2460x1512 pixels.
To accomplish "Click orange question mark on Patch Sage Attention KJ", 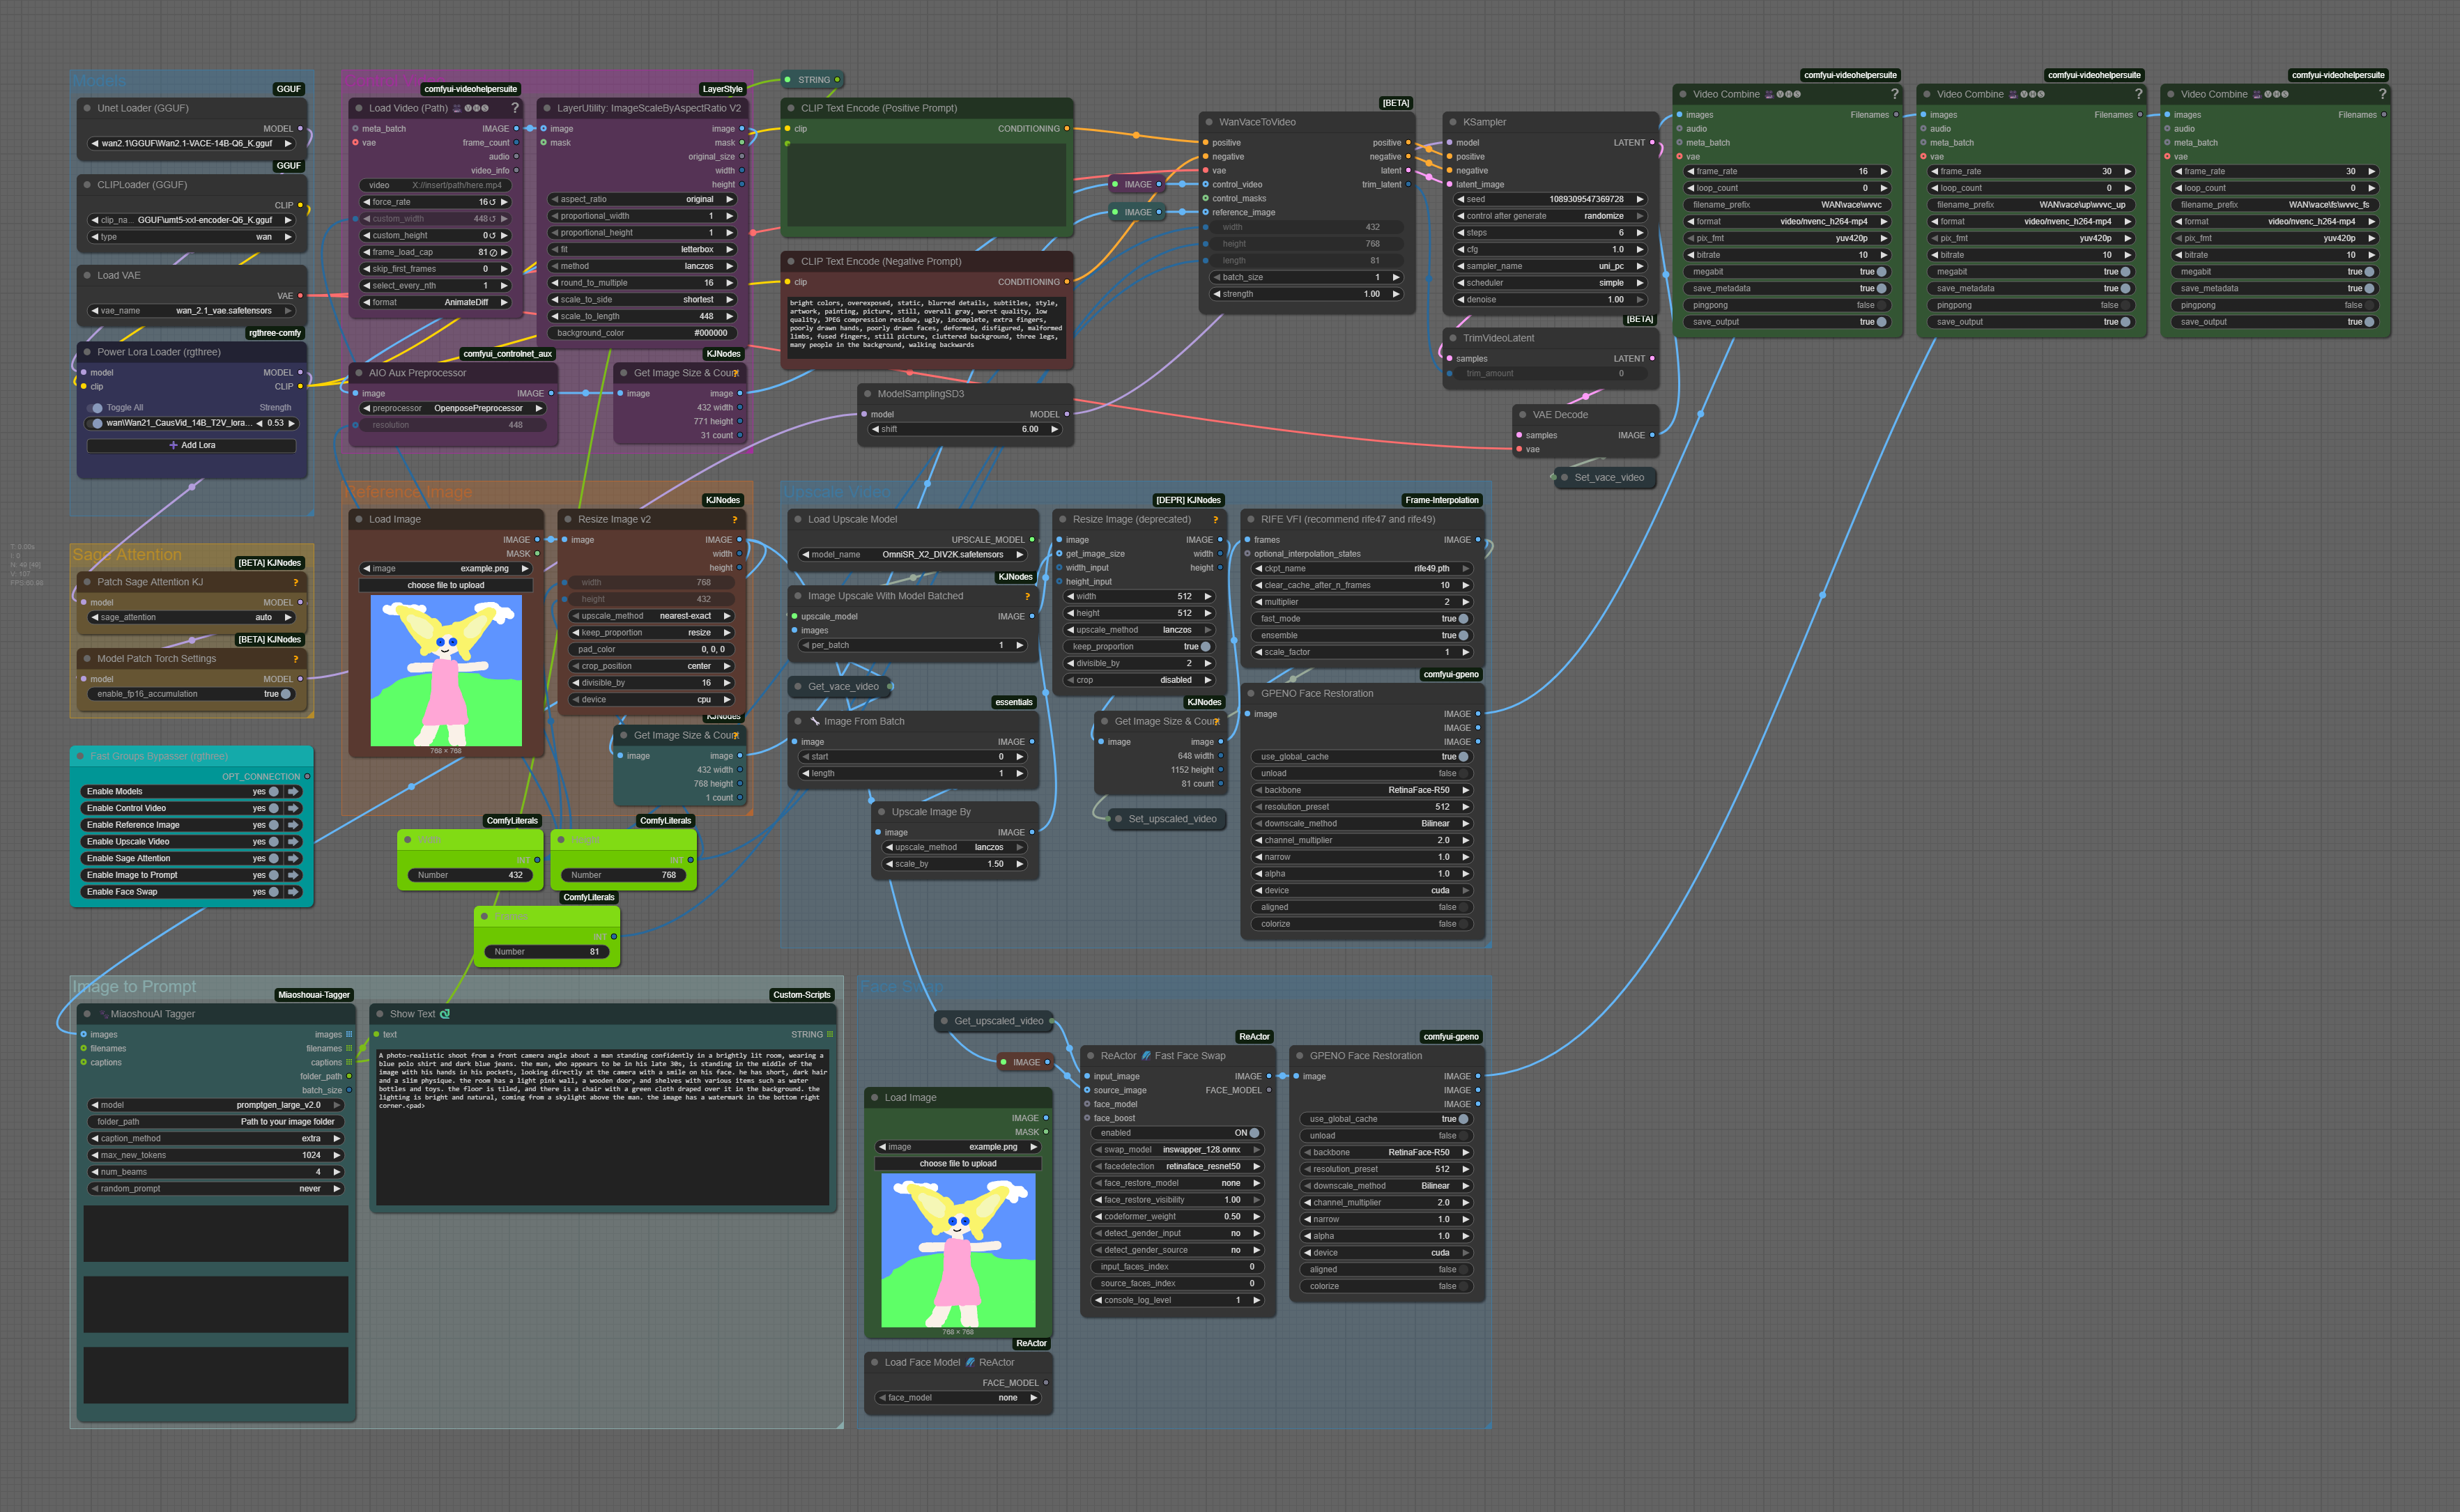I will pyautogui.click(x=295, y=582).
